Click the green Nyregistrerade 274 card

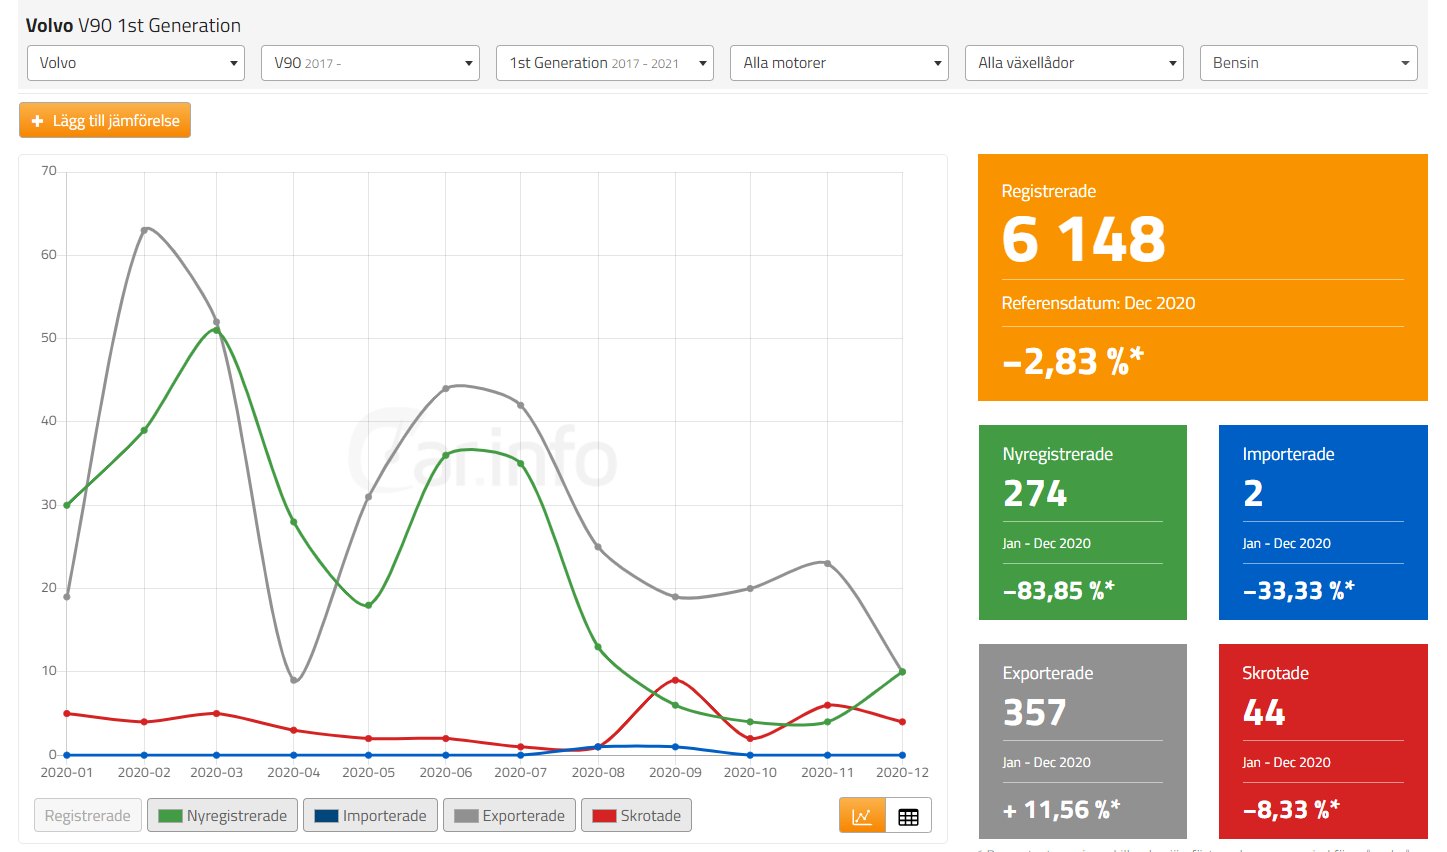click(1083, 522)
